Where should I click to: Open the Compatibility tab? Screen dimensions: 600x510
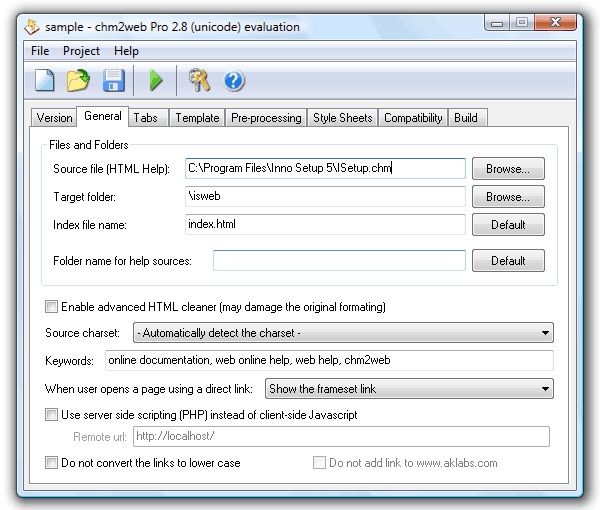413,118
